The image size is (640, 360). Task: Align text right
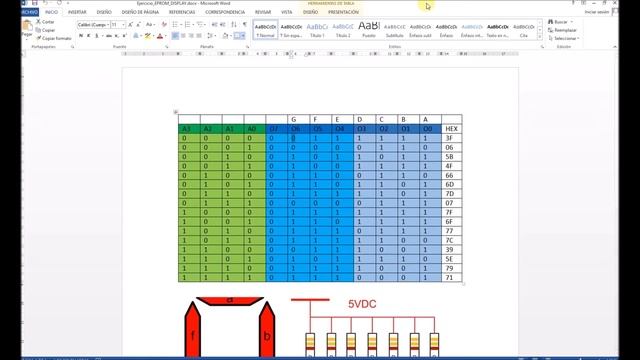pyautogui.click(x=191, y=36)
